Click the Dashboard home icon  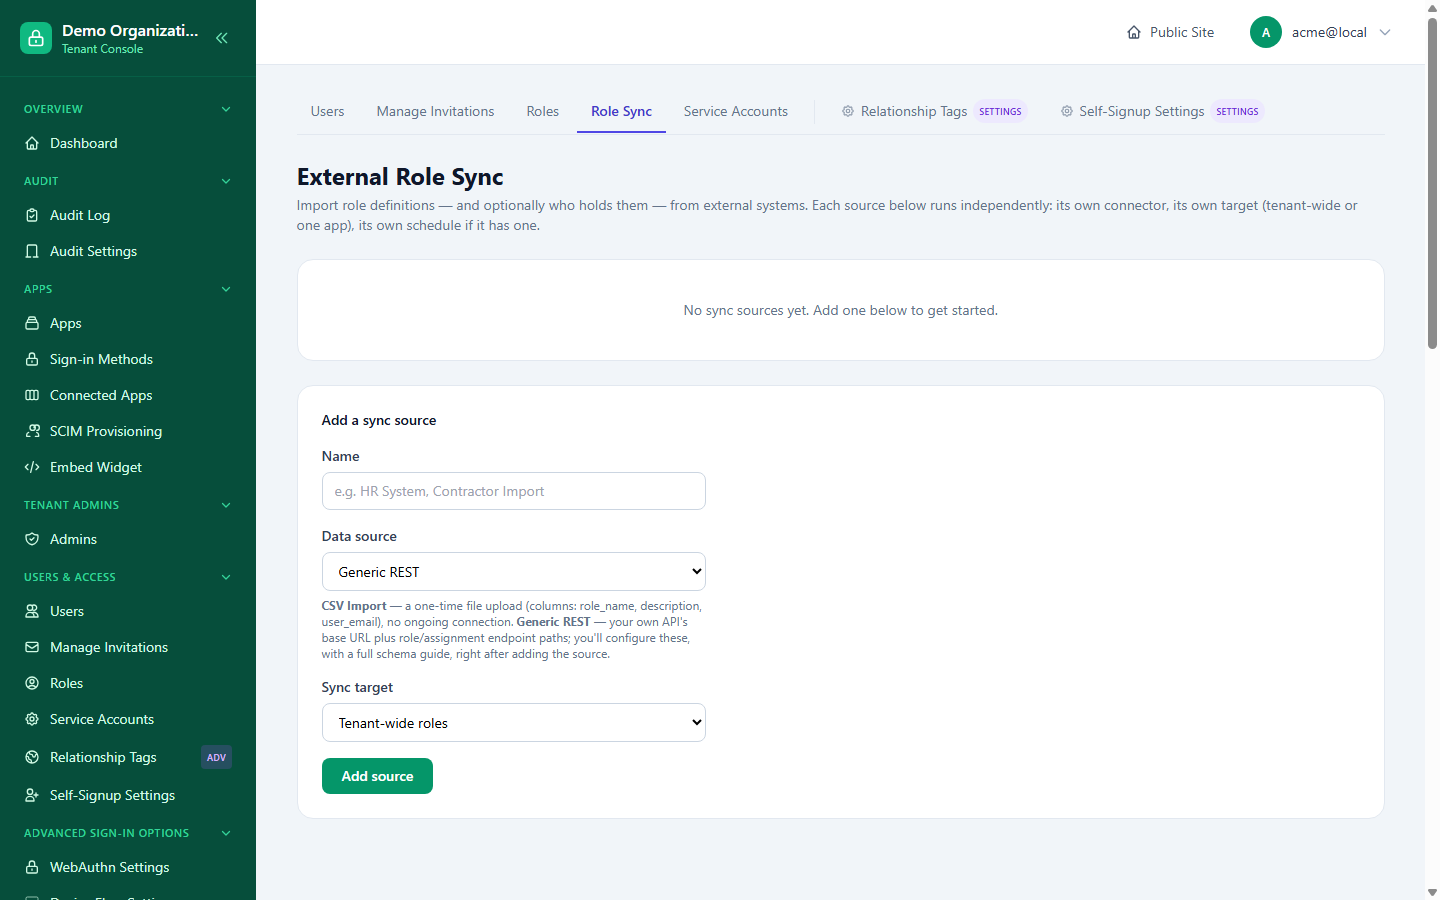[x=32, y=143]
